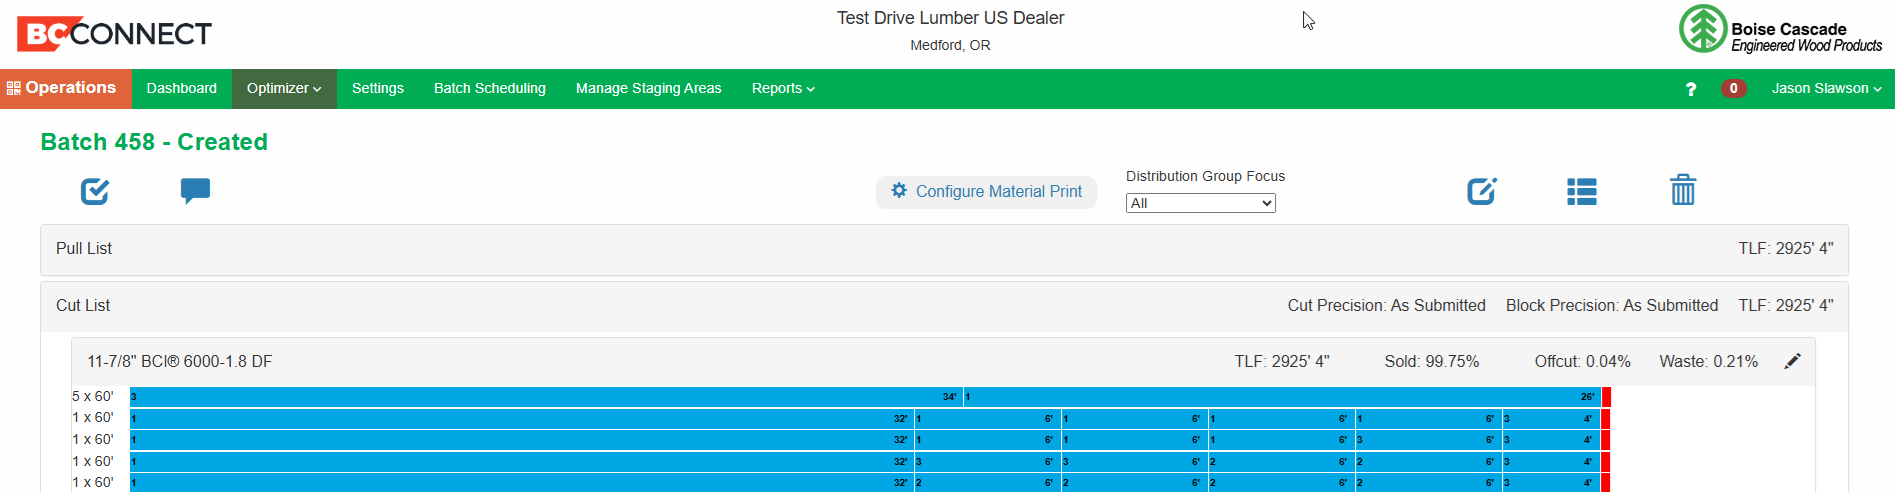Click Pull List TLF: 2925' 4" value
The width and height of the screenshot is (1895, 492).
1786,249
